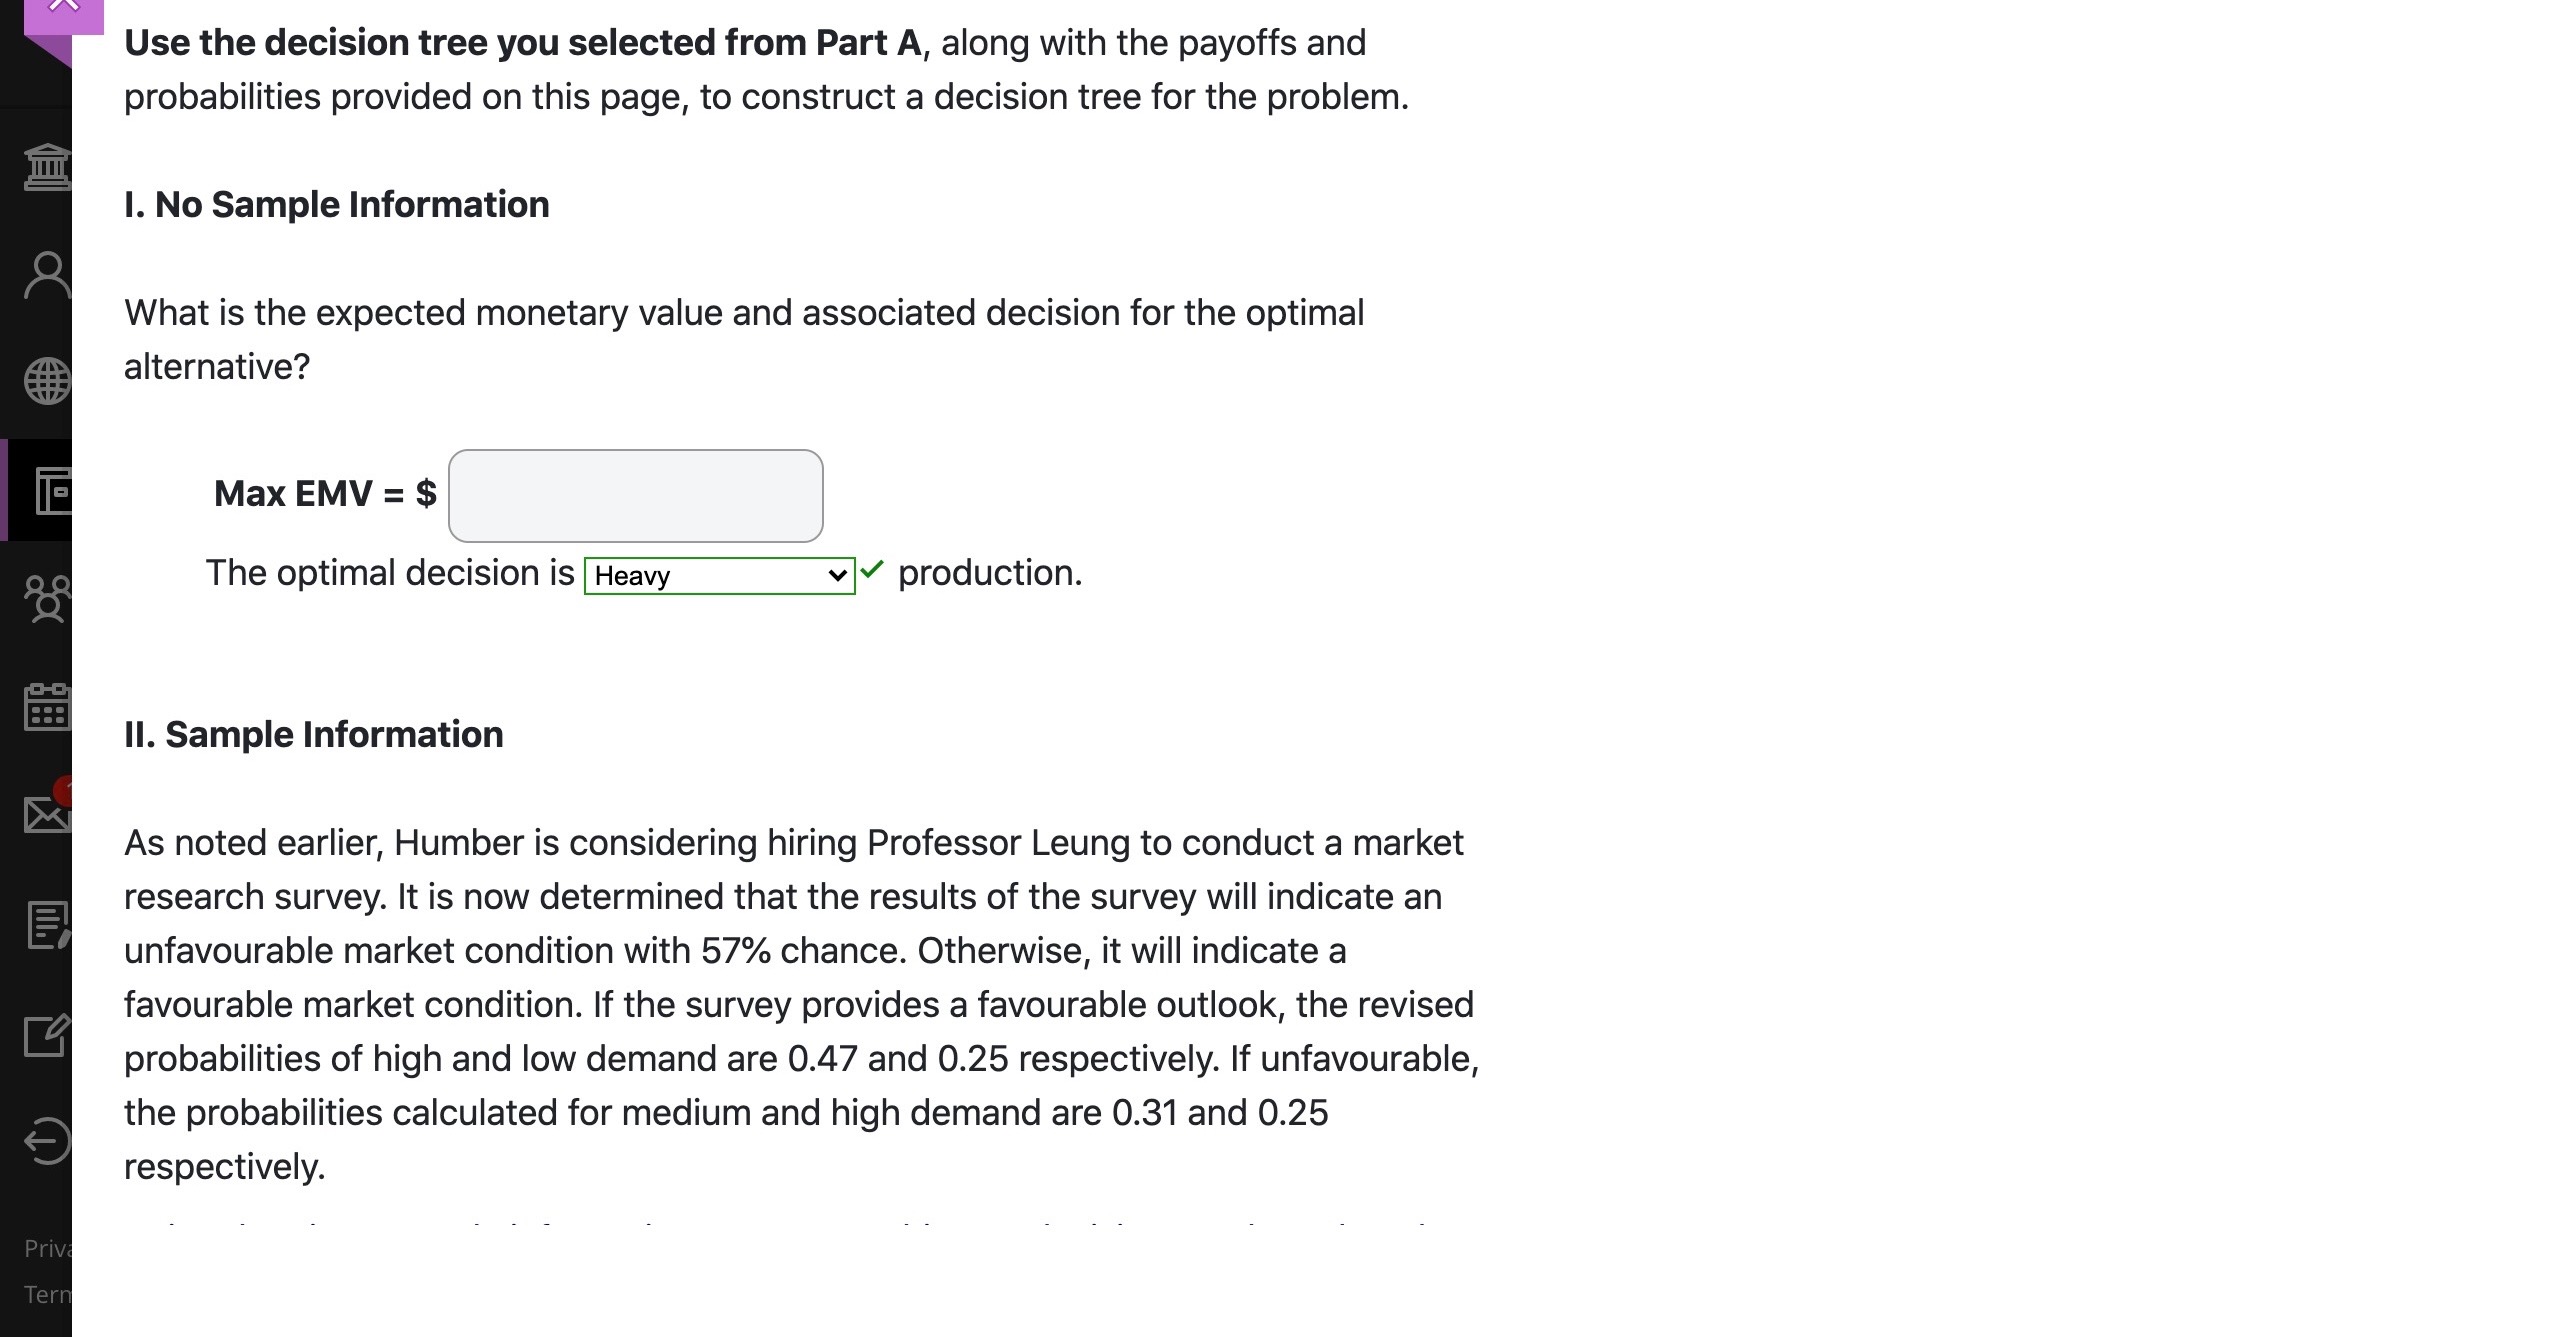Click the green checkmark beside the dropdown
This screenshot has width=2560, height=1337.
click(x=872, y=570)
